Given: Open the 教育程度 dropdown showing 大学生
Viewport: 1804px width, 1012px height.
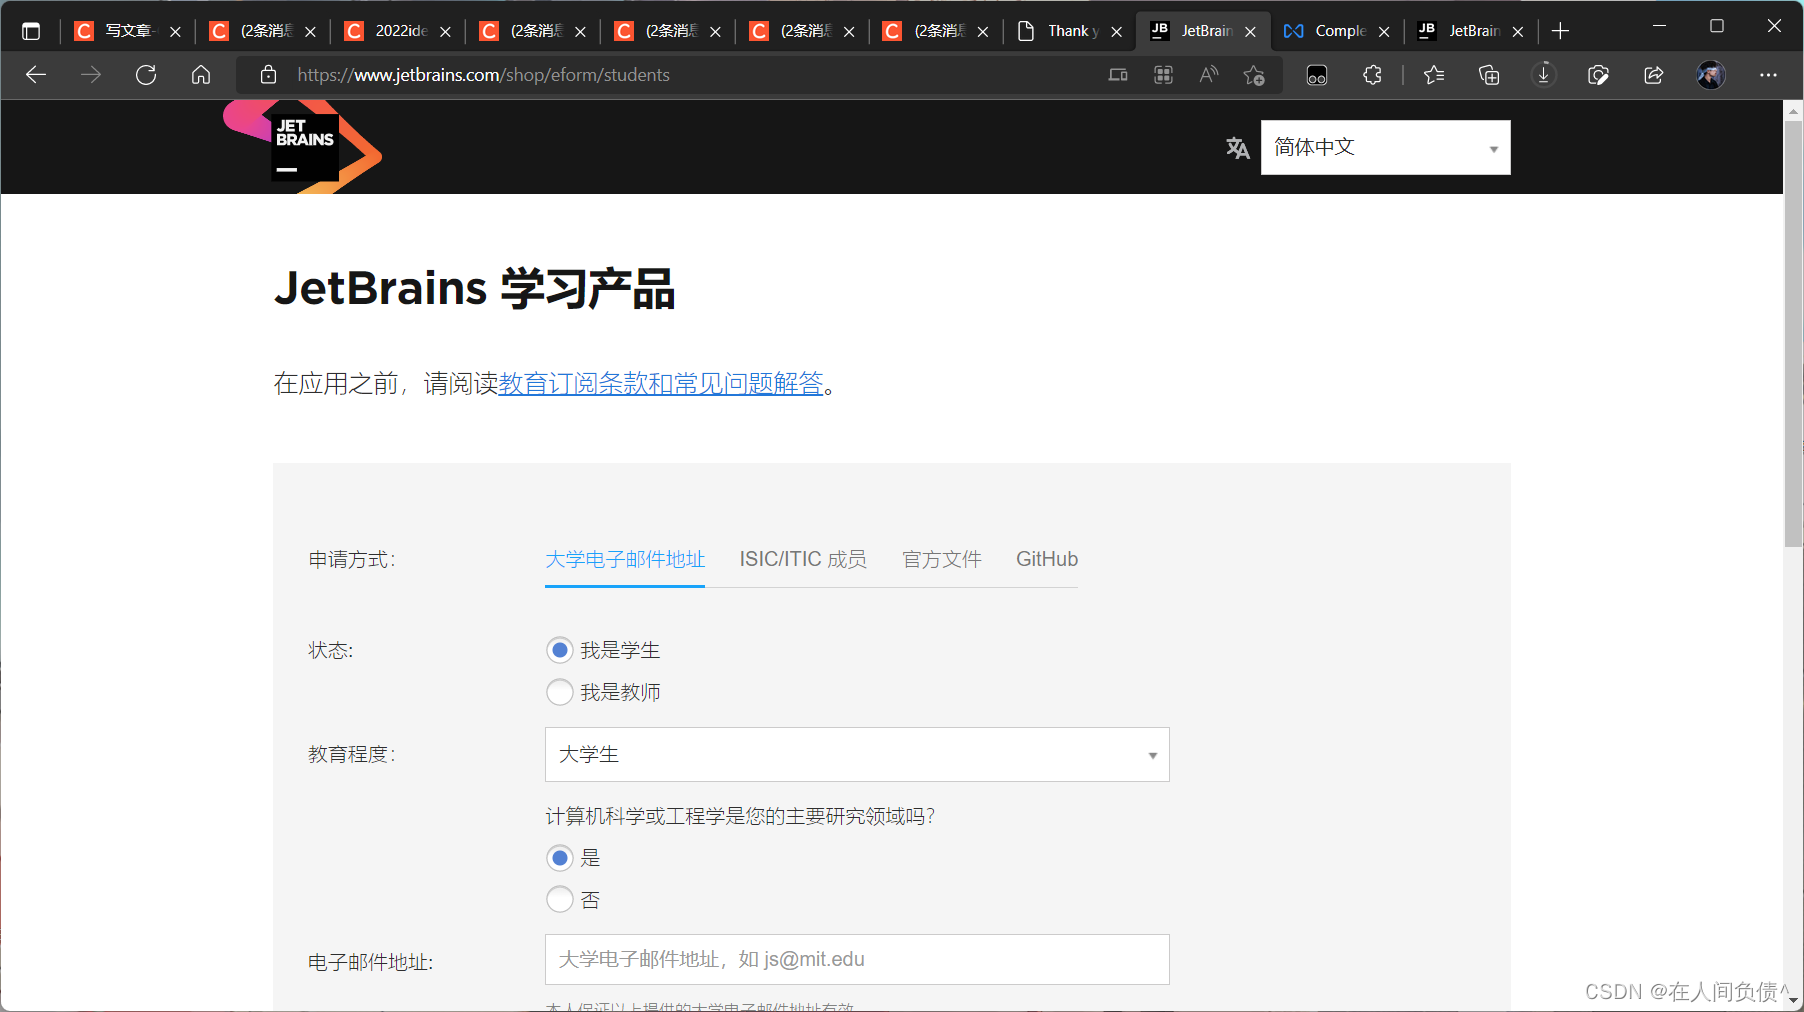Looking at the screenshot, I should (856, 755).
